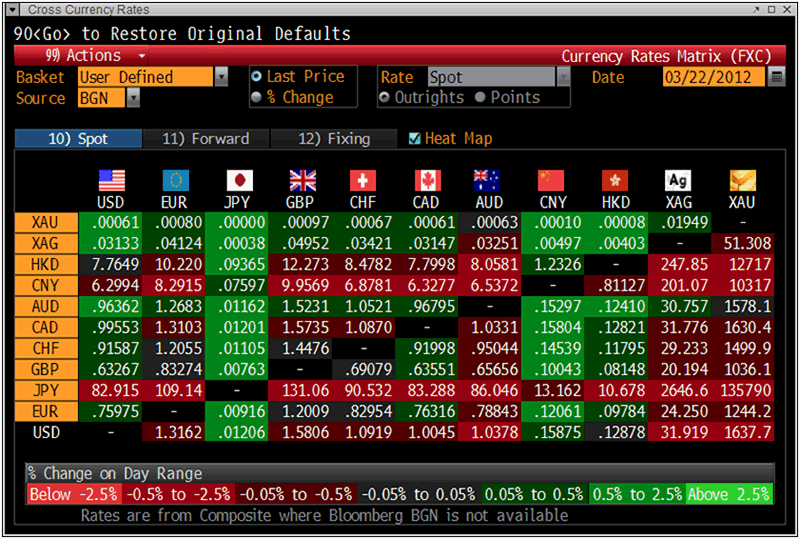
Task: Click the 1.0331 CAD/AUD cell
Action: [x=490, y=327]
